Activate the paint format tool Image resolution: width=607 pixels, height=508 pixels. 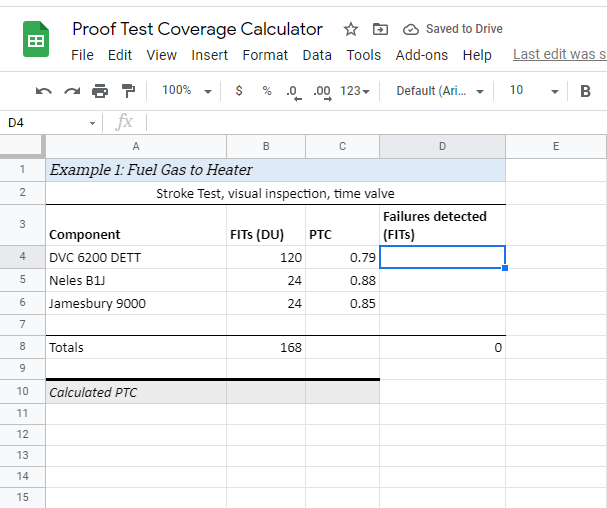click(128, 91)
